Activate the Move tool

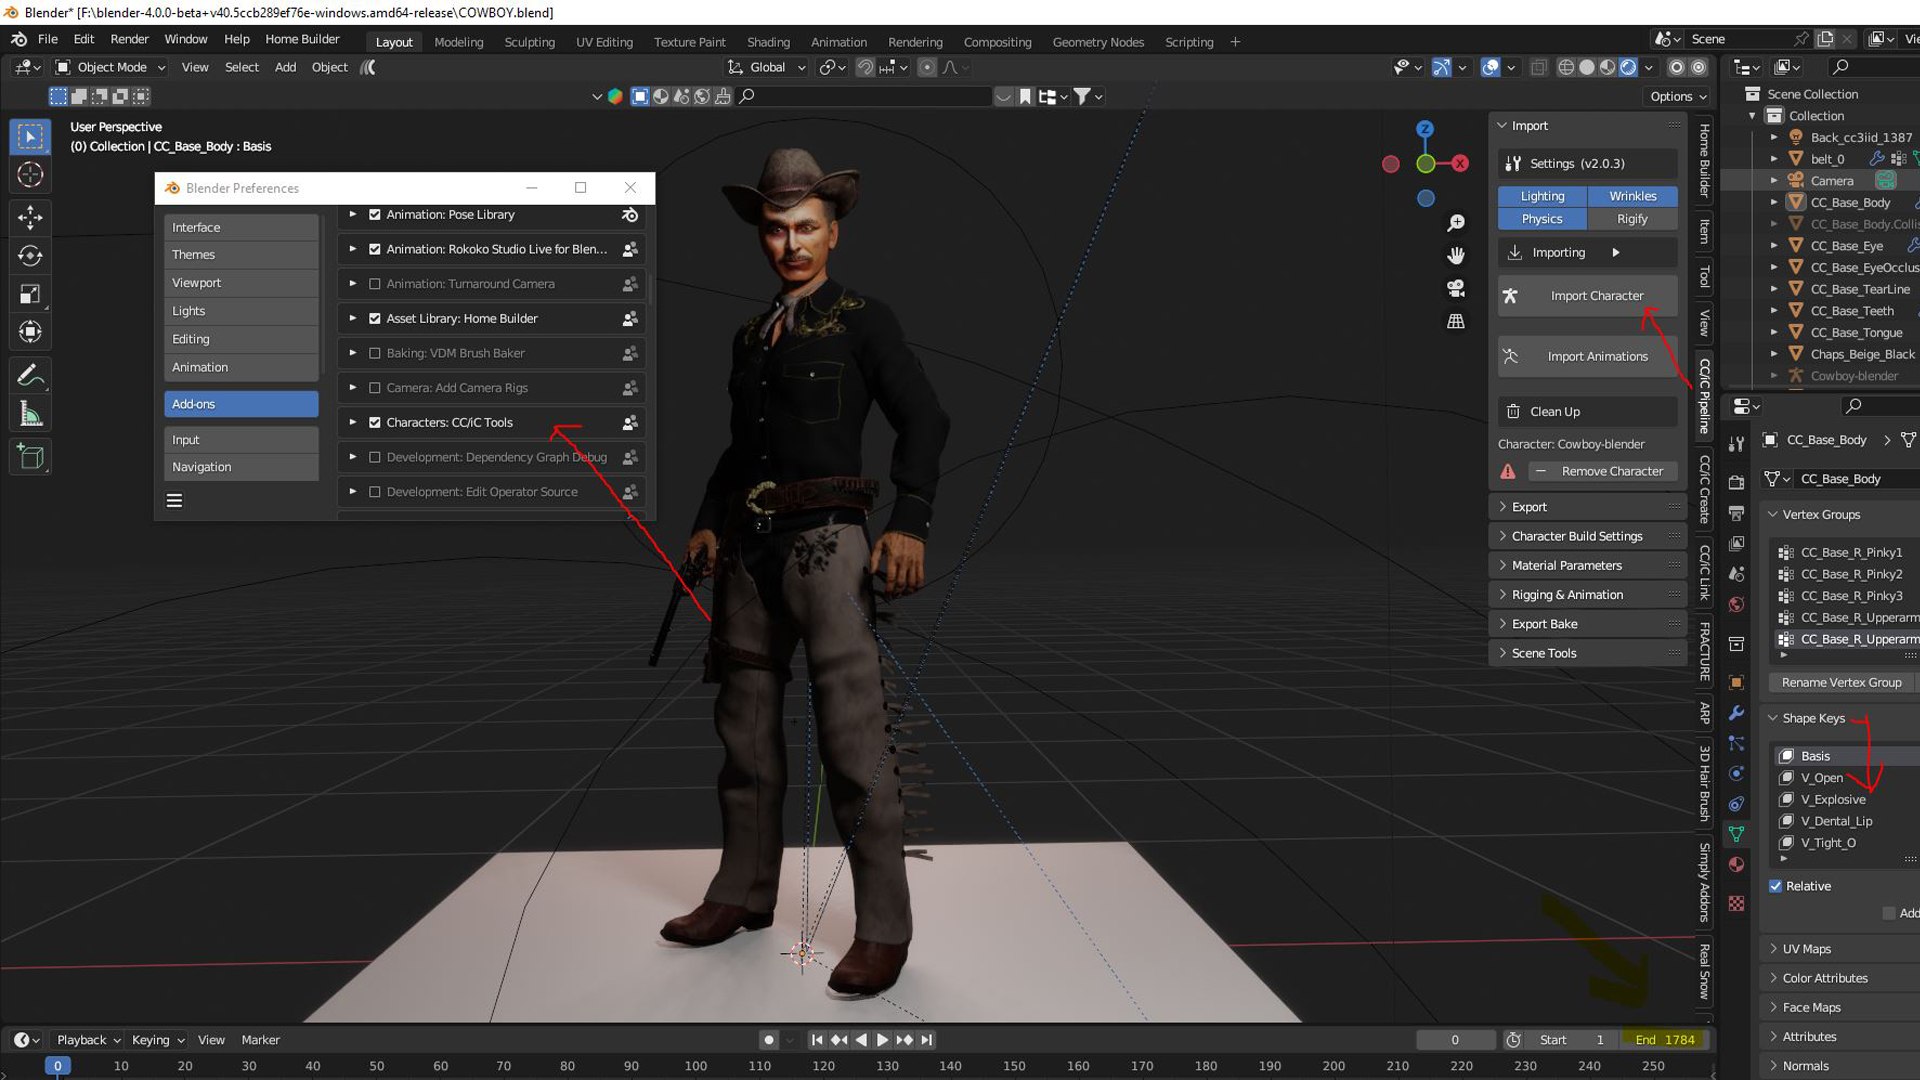30,217
